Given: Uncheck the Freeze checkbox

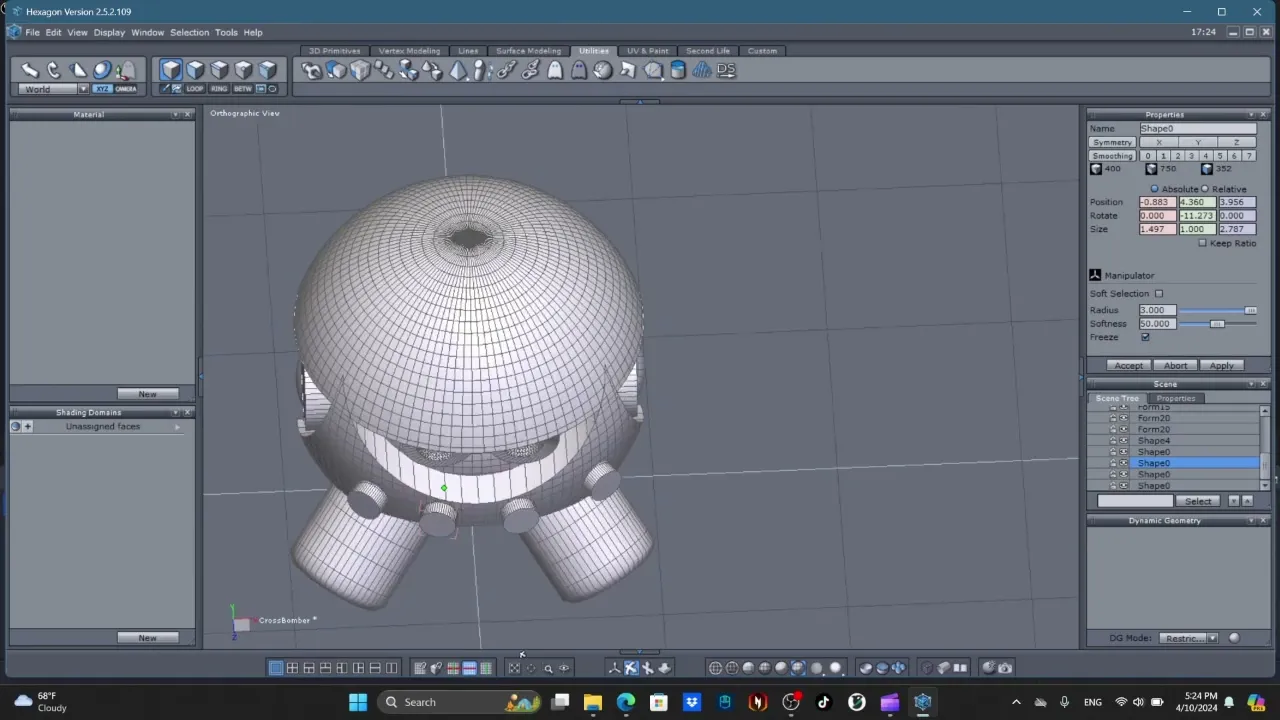Looking at the screenshot, I should click(1145, 337).
